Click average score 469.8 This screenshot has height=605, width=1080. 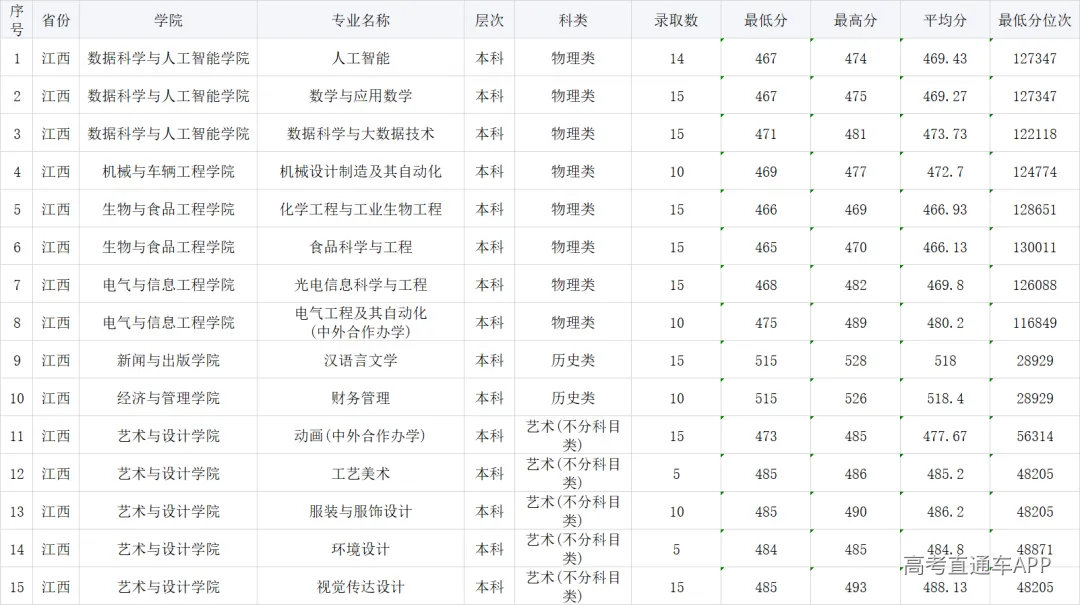point(945,285)
